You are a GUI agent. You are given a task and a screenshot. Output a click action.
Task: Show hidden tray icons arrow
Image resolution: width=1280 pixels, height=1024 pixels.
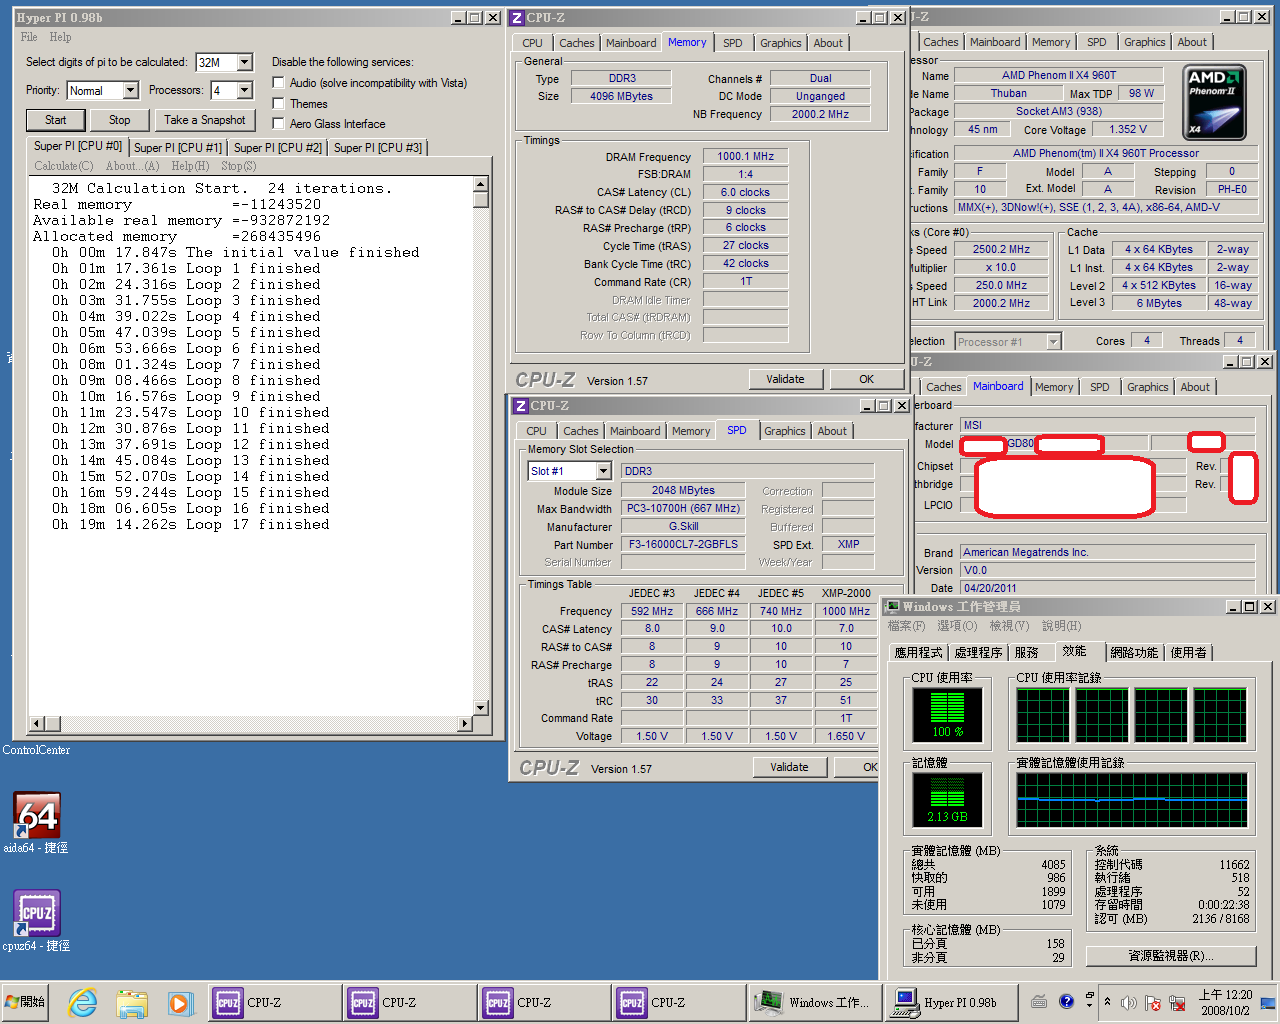(1107, 1001)
